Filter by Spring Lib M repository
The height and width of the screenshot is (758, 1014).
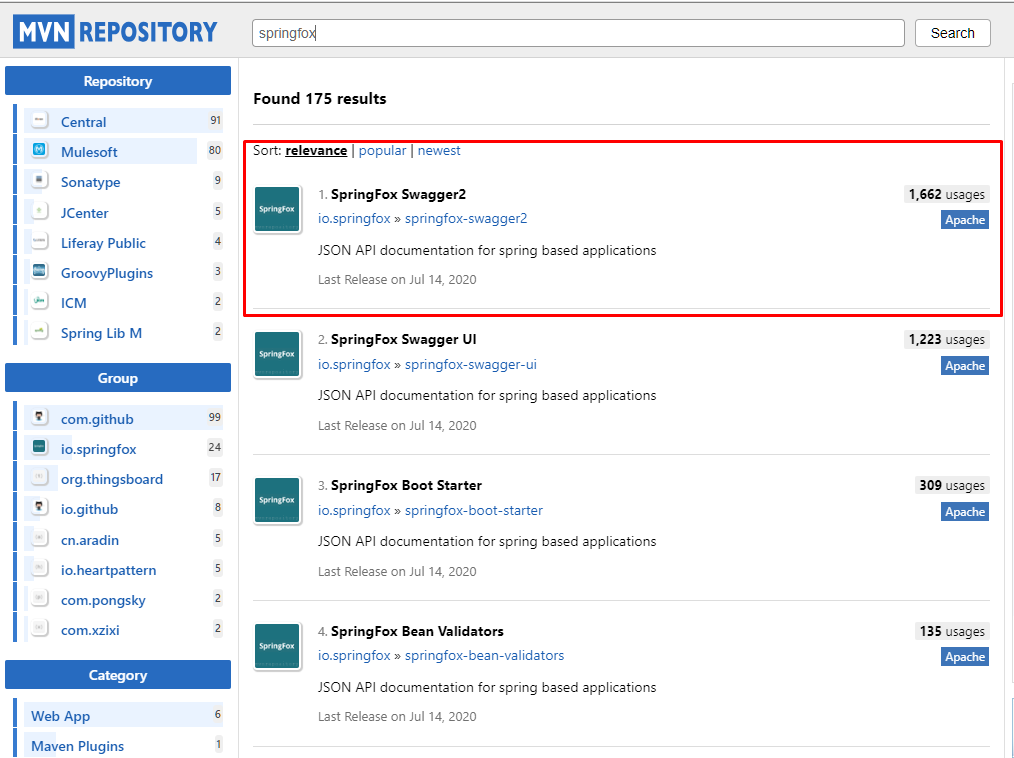click(102, 333)
